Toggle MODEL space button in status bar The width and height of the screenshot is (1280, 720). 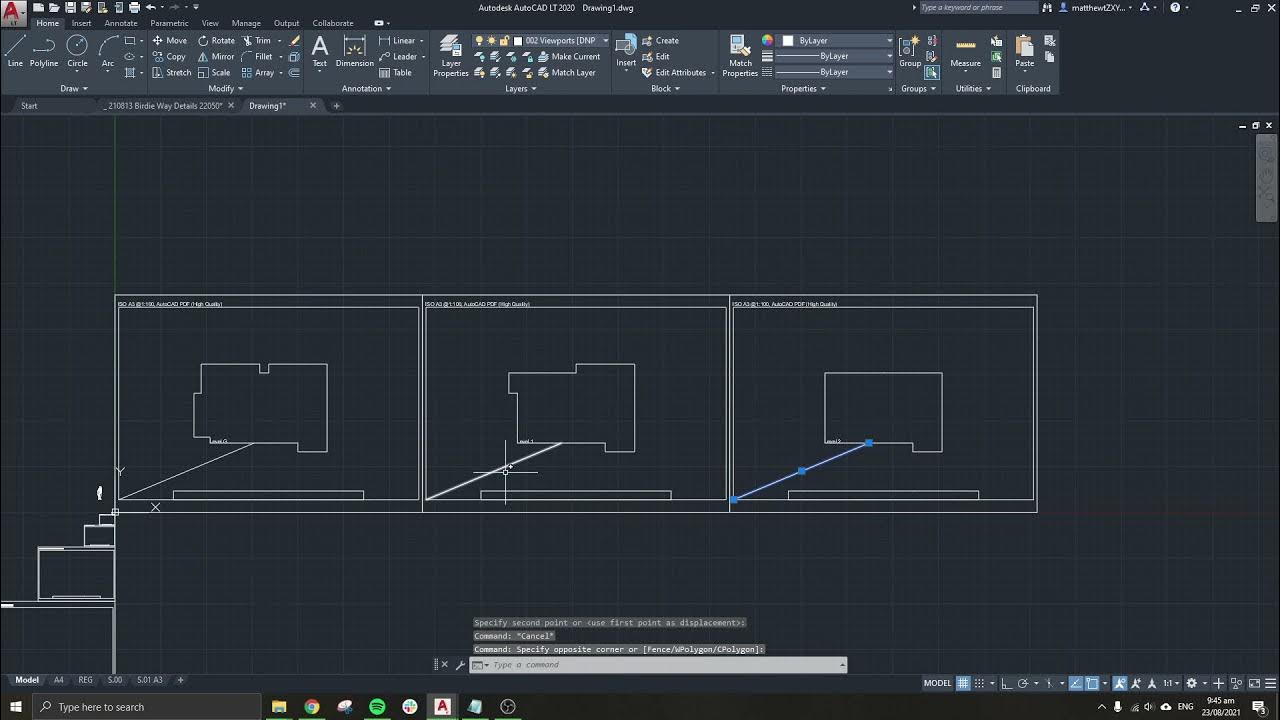937,684
